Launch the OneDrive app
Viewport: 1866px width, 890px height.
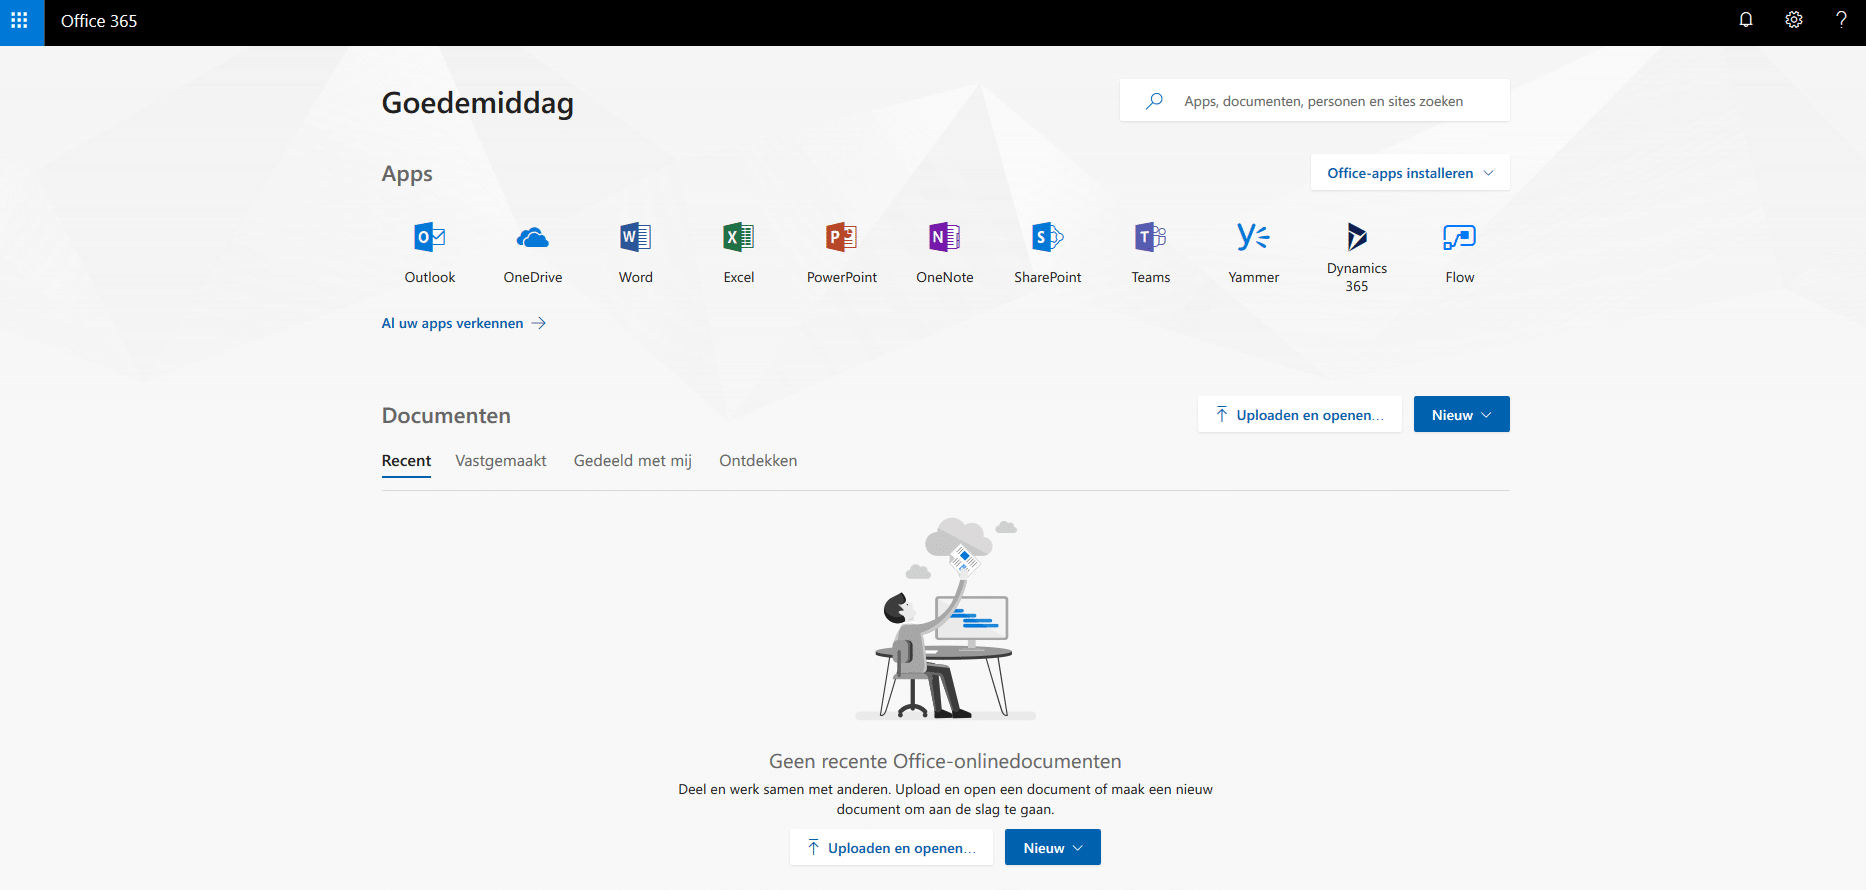[533, 252]
